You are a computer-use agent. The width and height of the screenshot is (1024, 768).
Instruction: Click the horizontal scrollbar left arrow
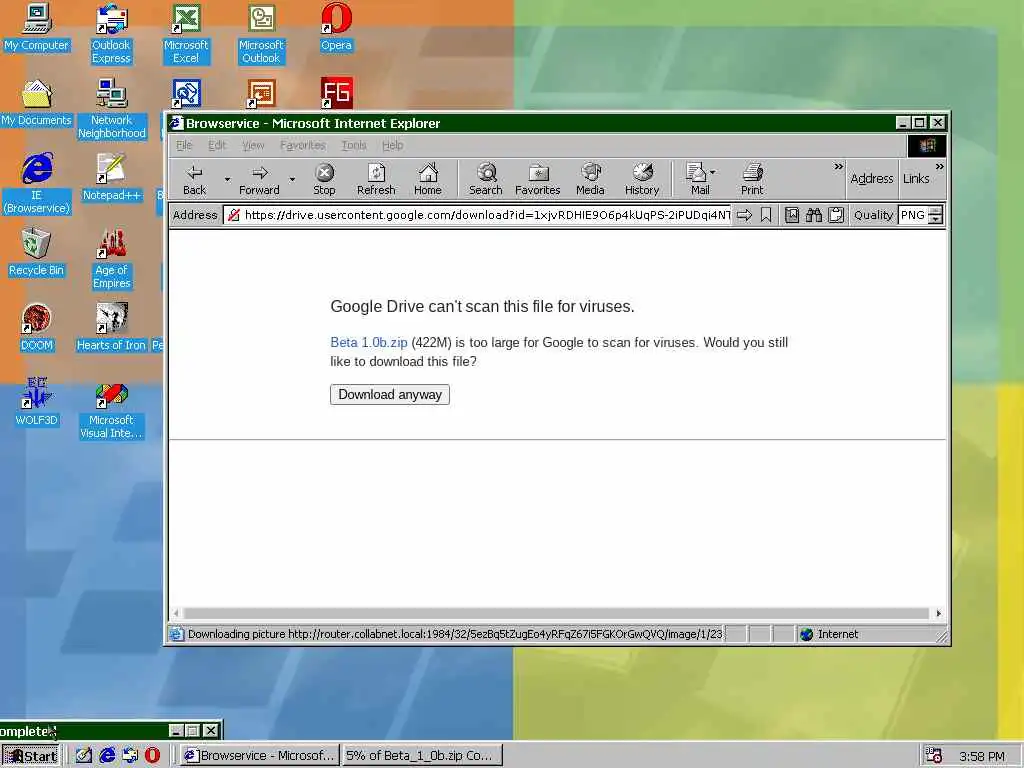(176, 613)
